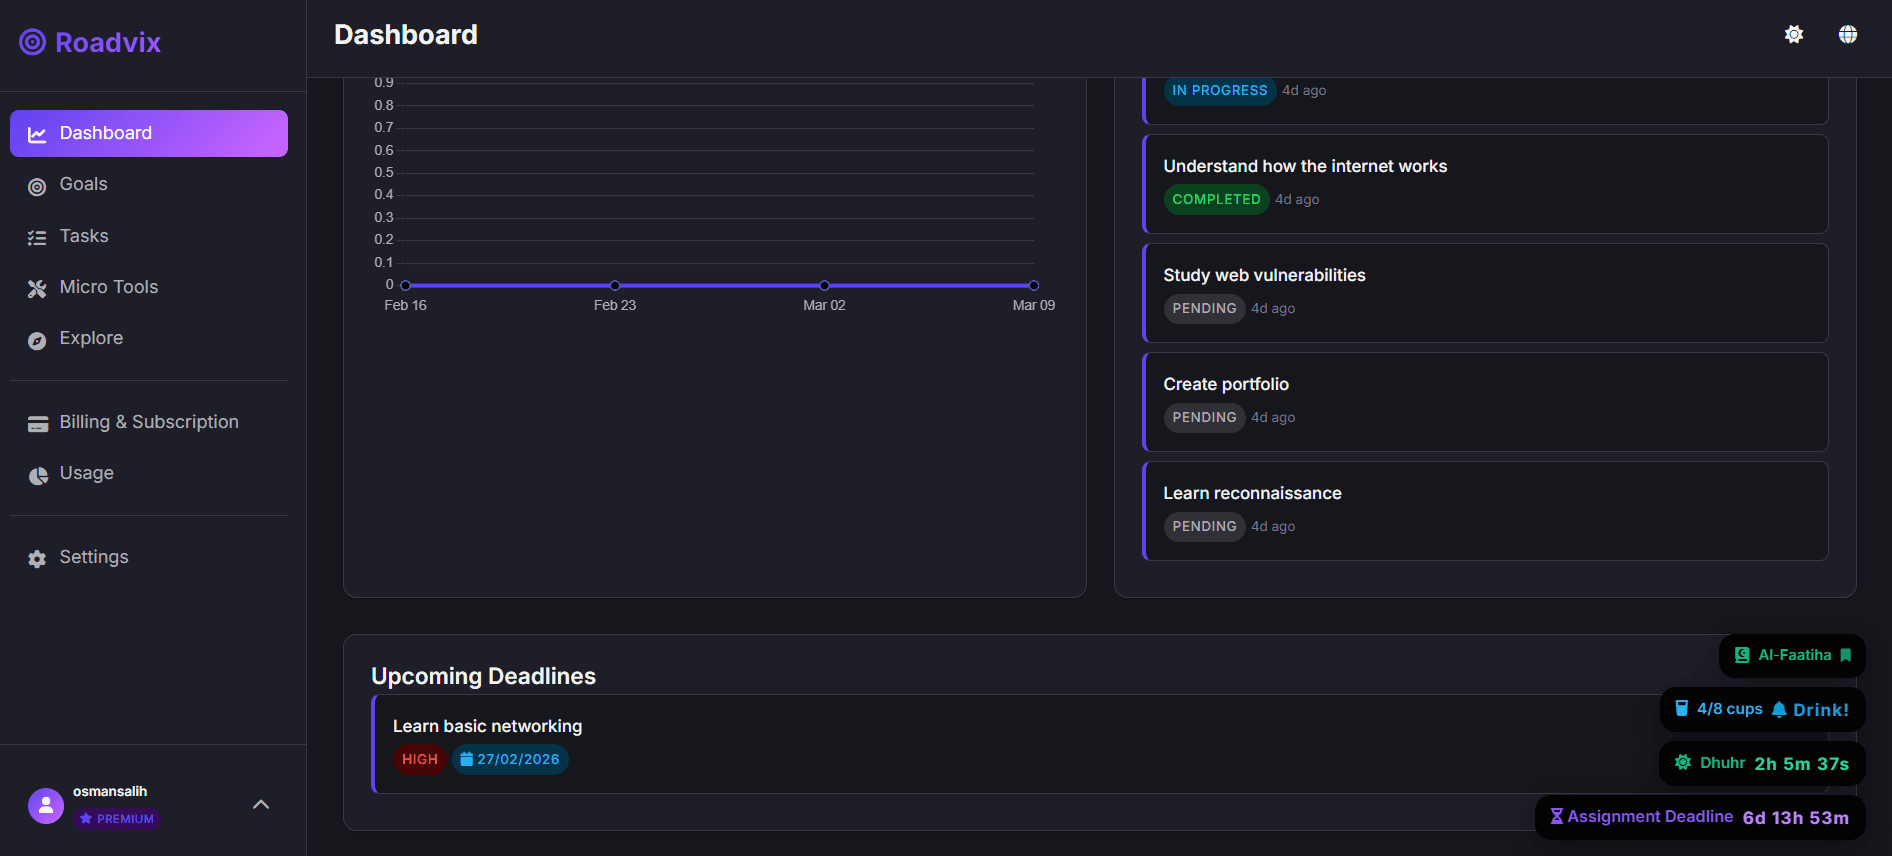Open the Goals page
Screen dimensions: 1892x856
coord(149,185)
